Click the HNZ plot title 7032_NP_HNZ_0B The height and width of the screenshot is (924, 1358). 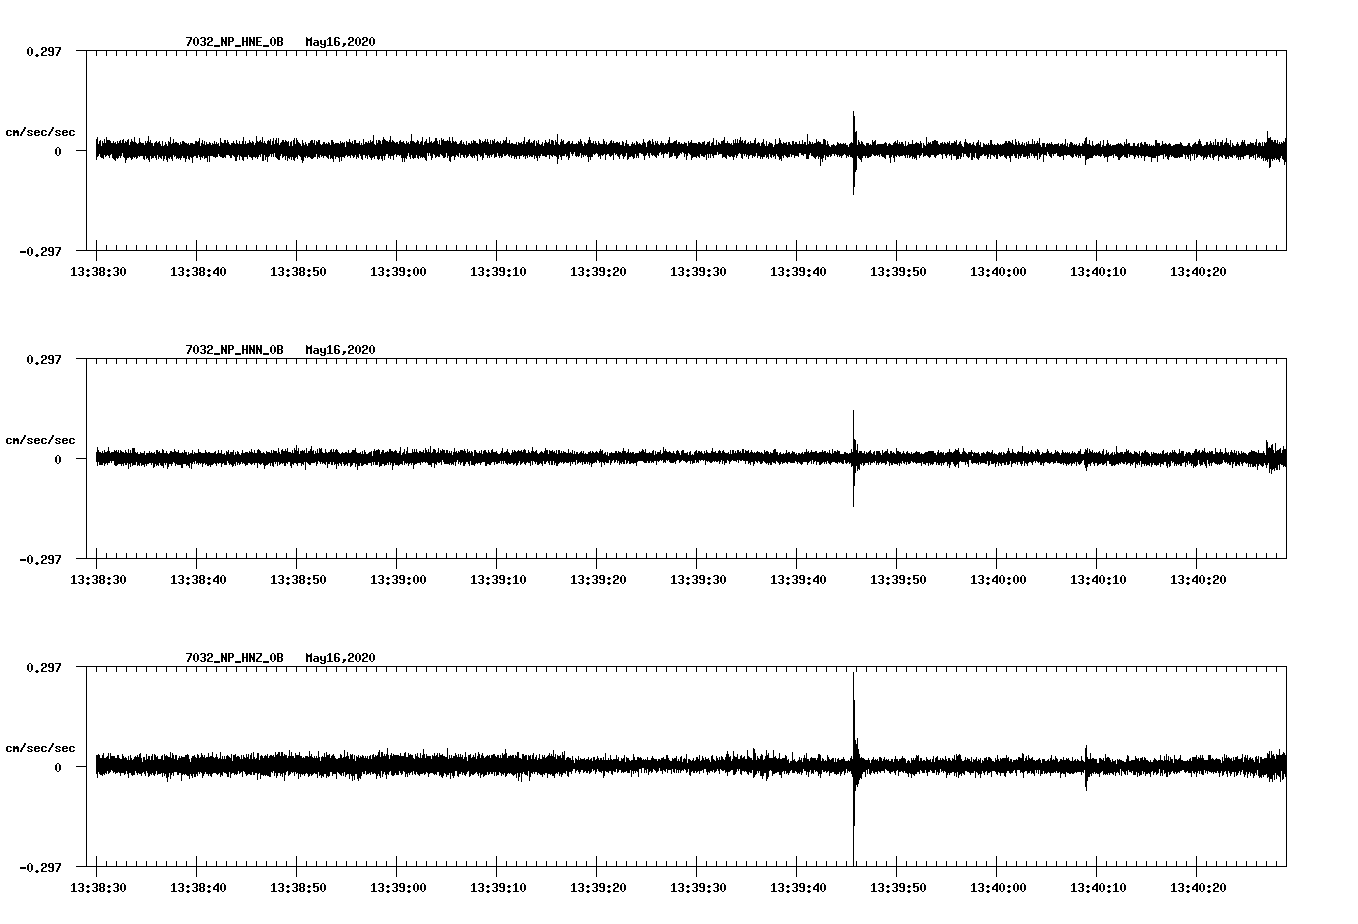pos(234,658)
